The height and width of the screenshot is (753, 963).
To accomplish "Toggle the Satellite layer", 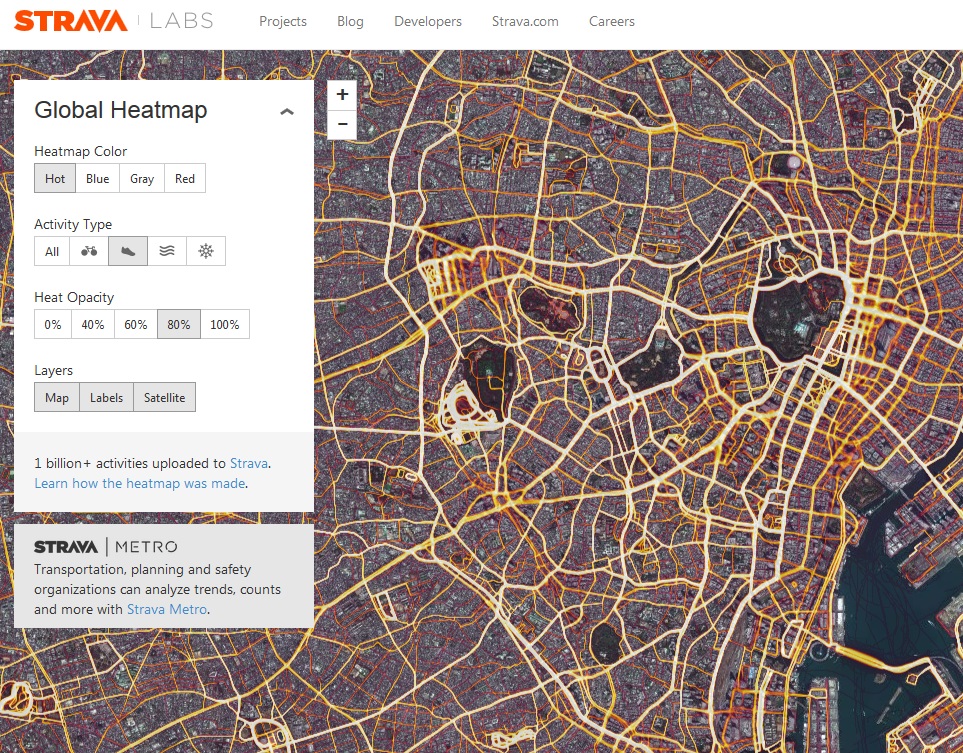I will click(165, 397).
